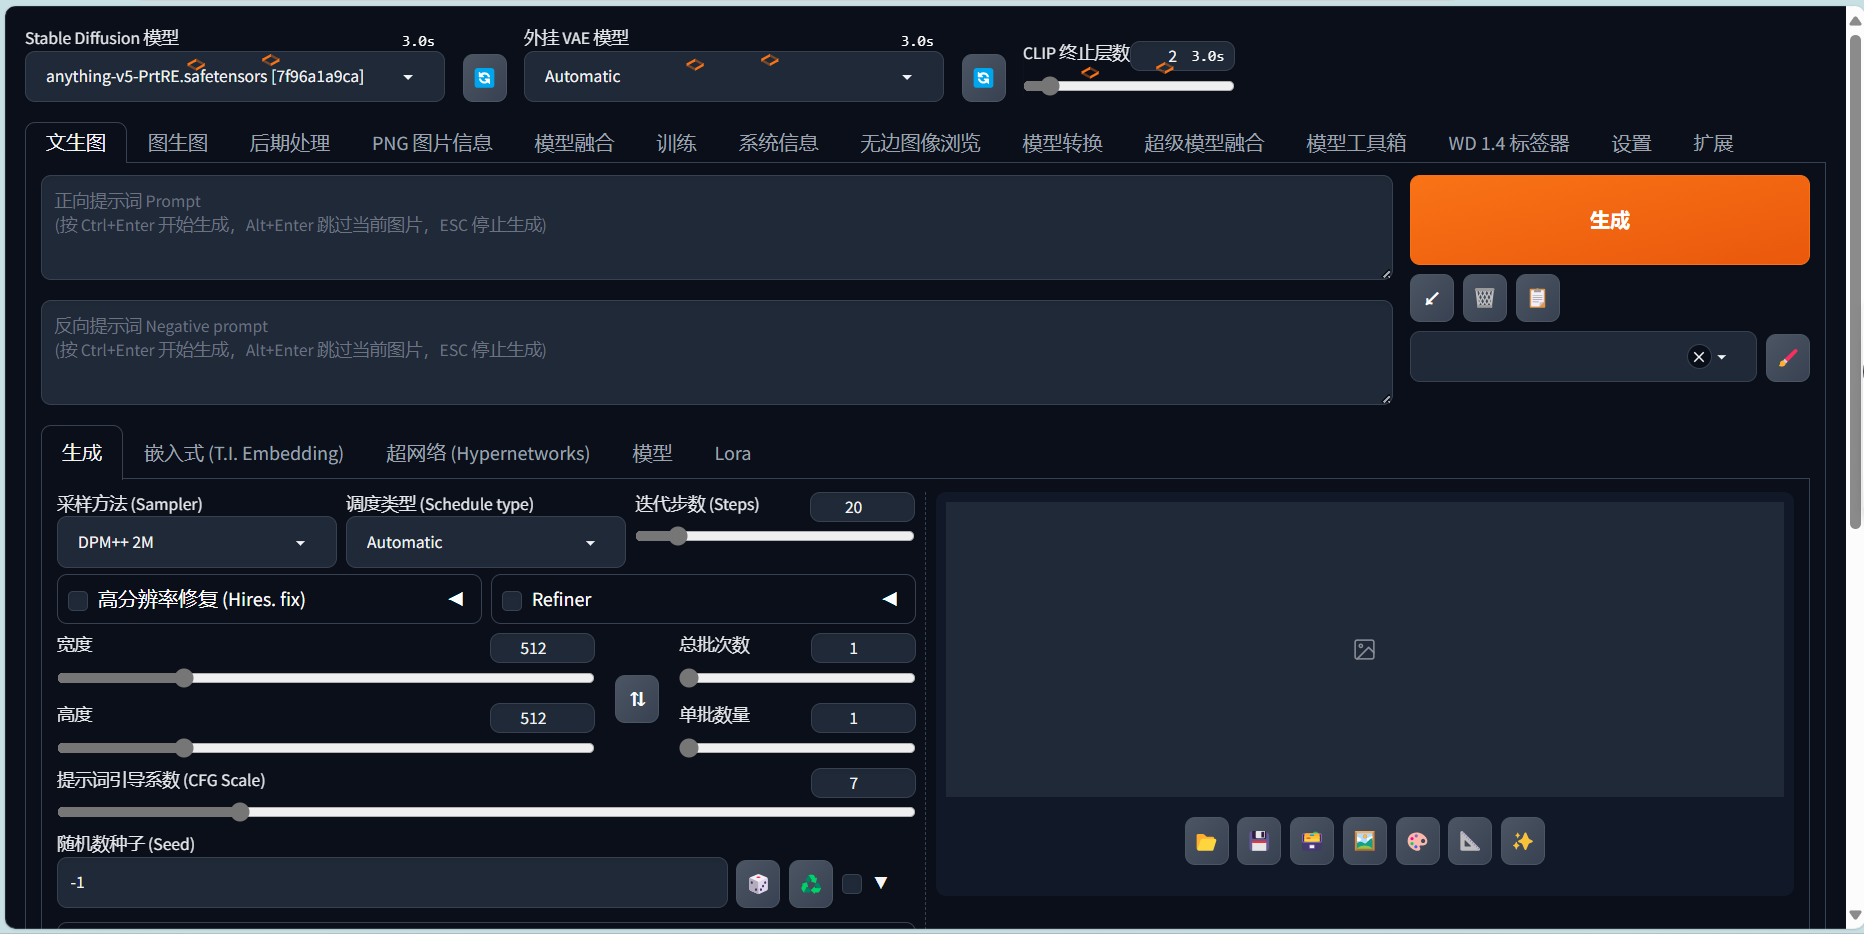Adjust the CFG Scale slider
Viewport: 1864px width, 934px height.
tap(486, 812)
